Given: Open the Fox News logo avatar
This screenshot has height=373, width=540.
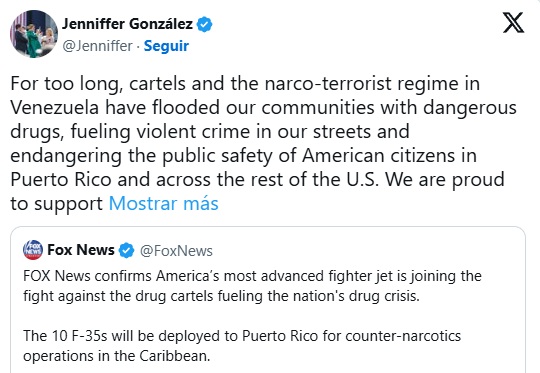Looking at the screenshot, I should 33,250.
